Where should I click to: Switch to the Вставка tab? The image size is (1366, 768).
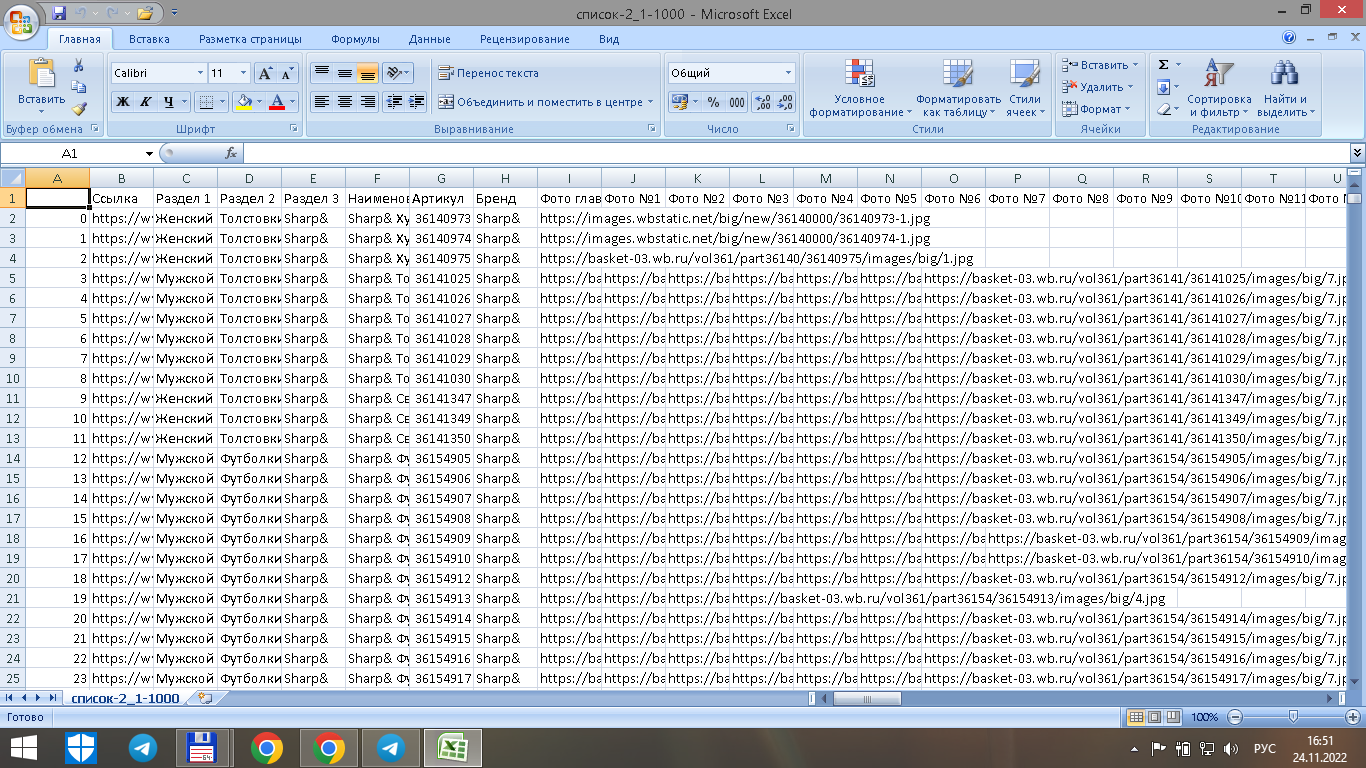149,39
